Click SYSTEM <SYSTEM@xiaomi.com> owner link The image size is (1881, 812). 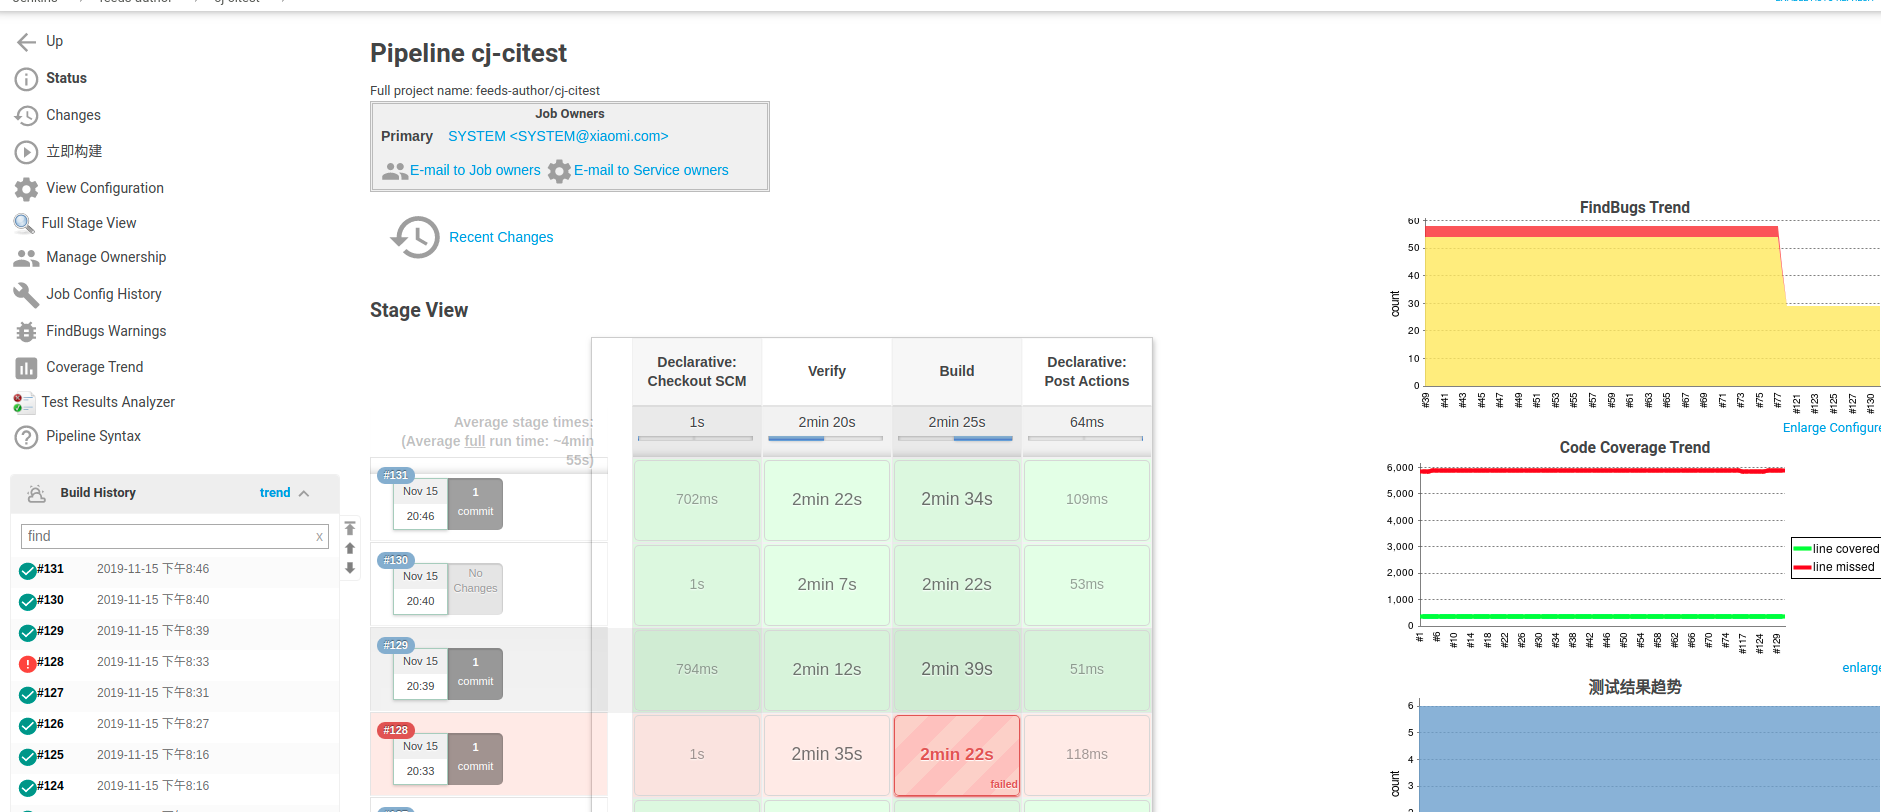point(558,136)
